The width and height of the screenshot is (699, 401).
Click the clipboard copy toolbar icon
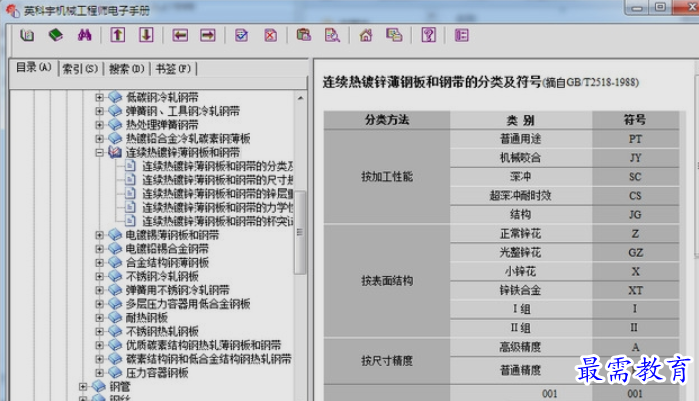[304, 35]
